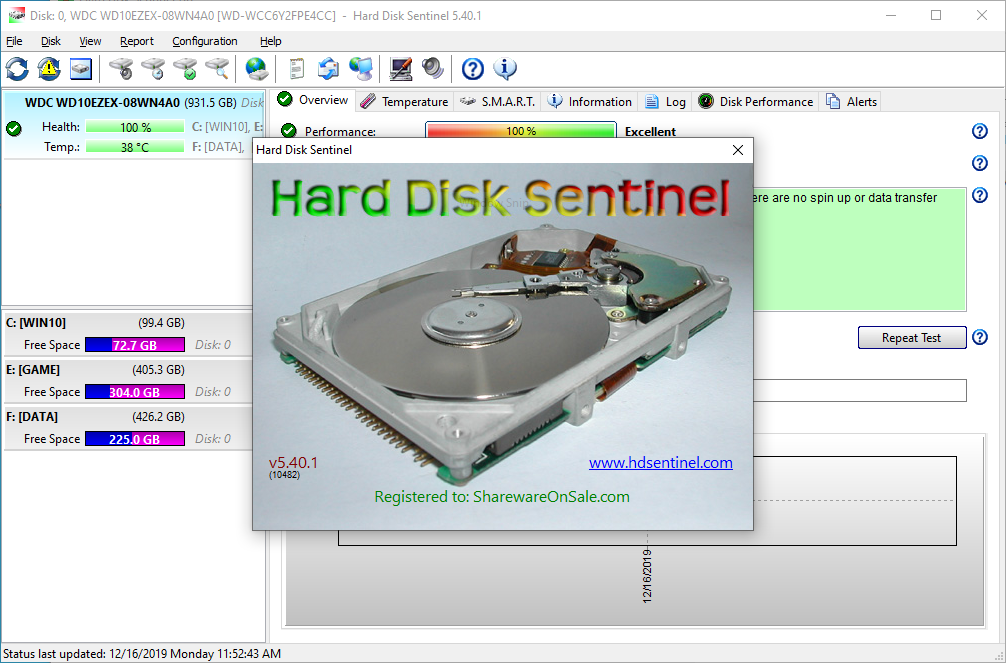Click the help icon next to Repeat Test
The image size is (1006, 663).
(980, 337)
